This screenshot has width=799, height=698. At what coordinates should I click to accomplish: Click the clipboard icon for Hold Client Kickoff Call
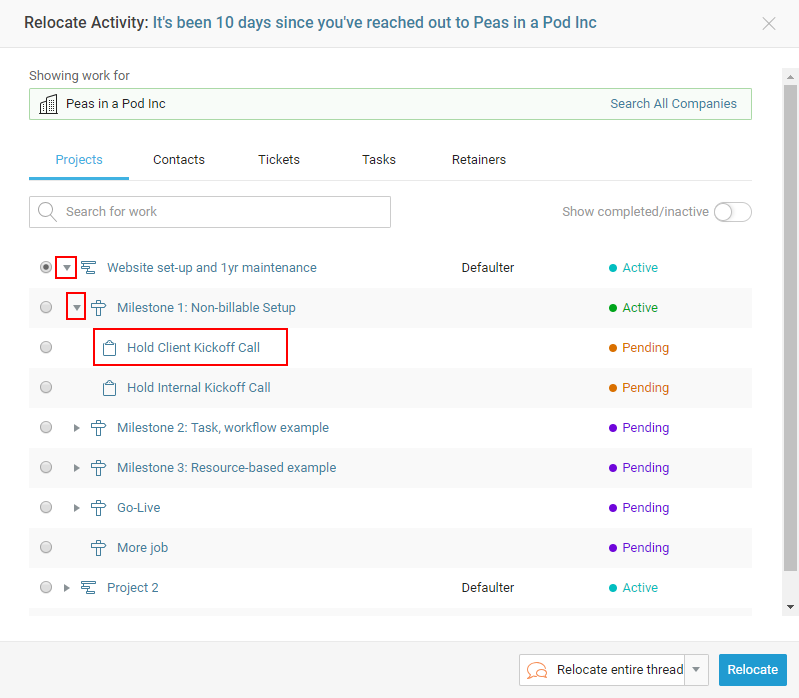tap(109, 348)
